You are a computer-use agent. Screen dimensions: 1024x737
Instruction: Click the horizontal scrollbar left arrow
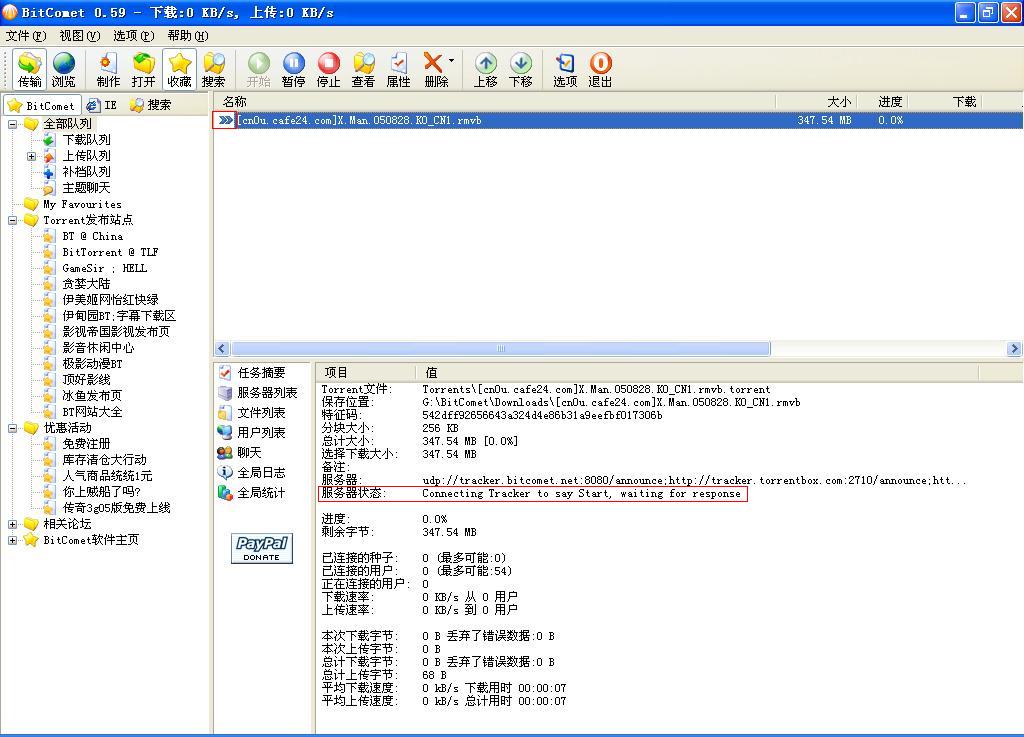pos(222,349)
